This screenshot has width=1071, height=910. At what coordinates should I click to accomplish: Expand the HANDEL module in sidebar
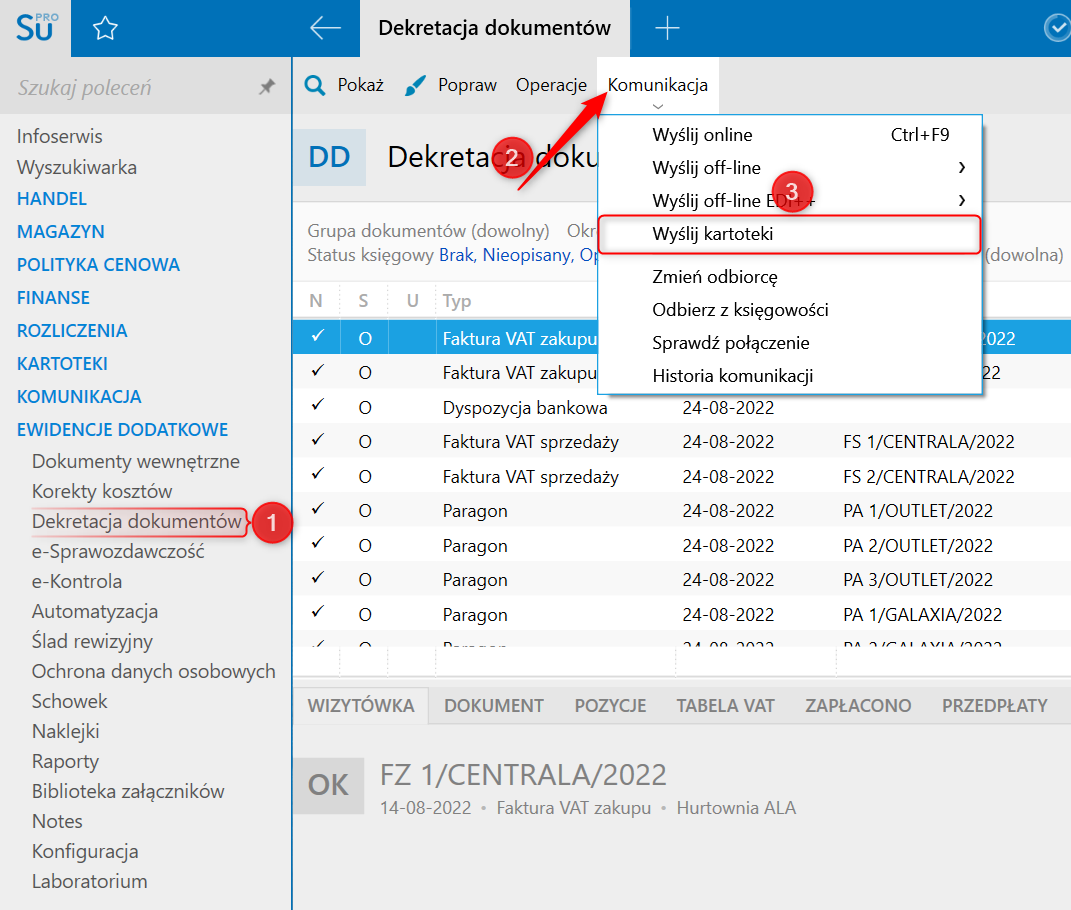tap(52, 199)
